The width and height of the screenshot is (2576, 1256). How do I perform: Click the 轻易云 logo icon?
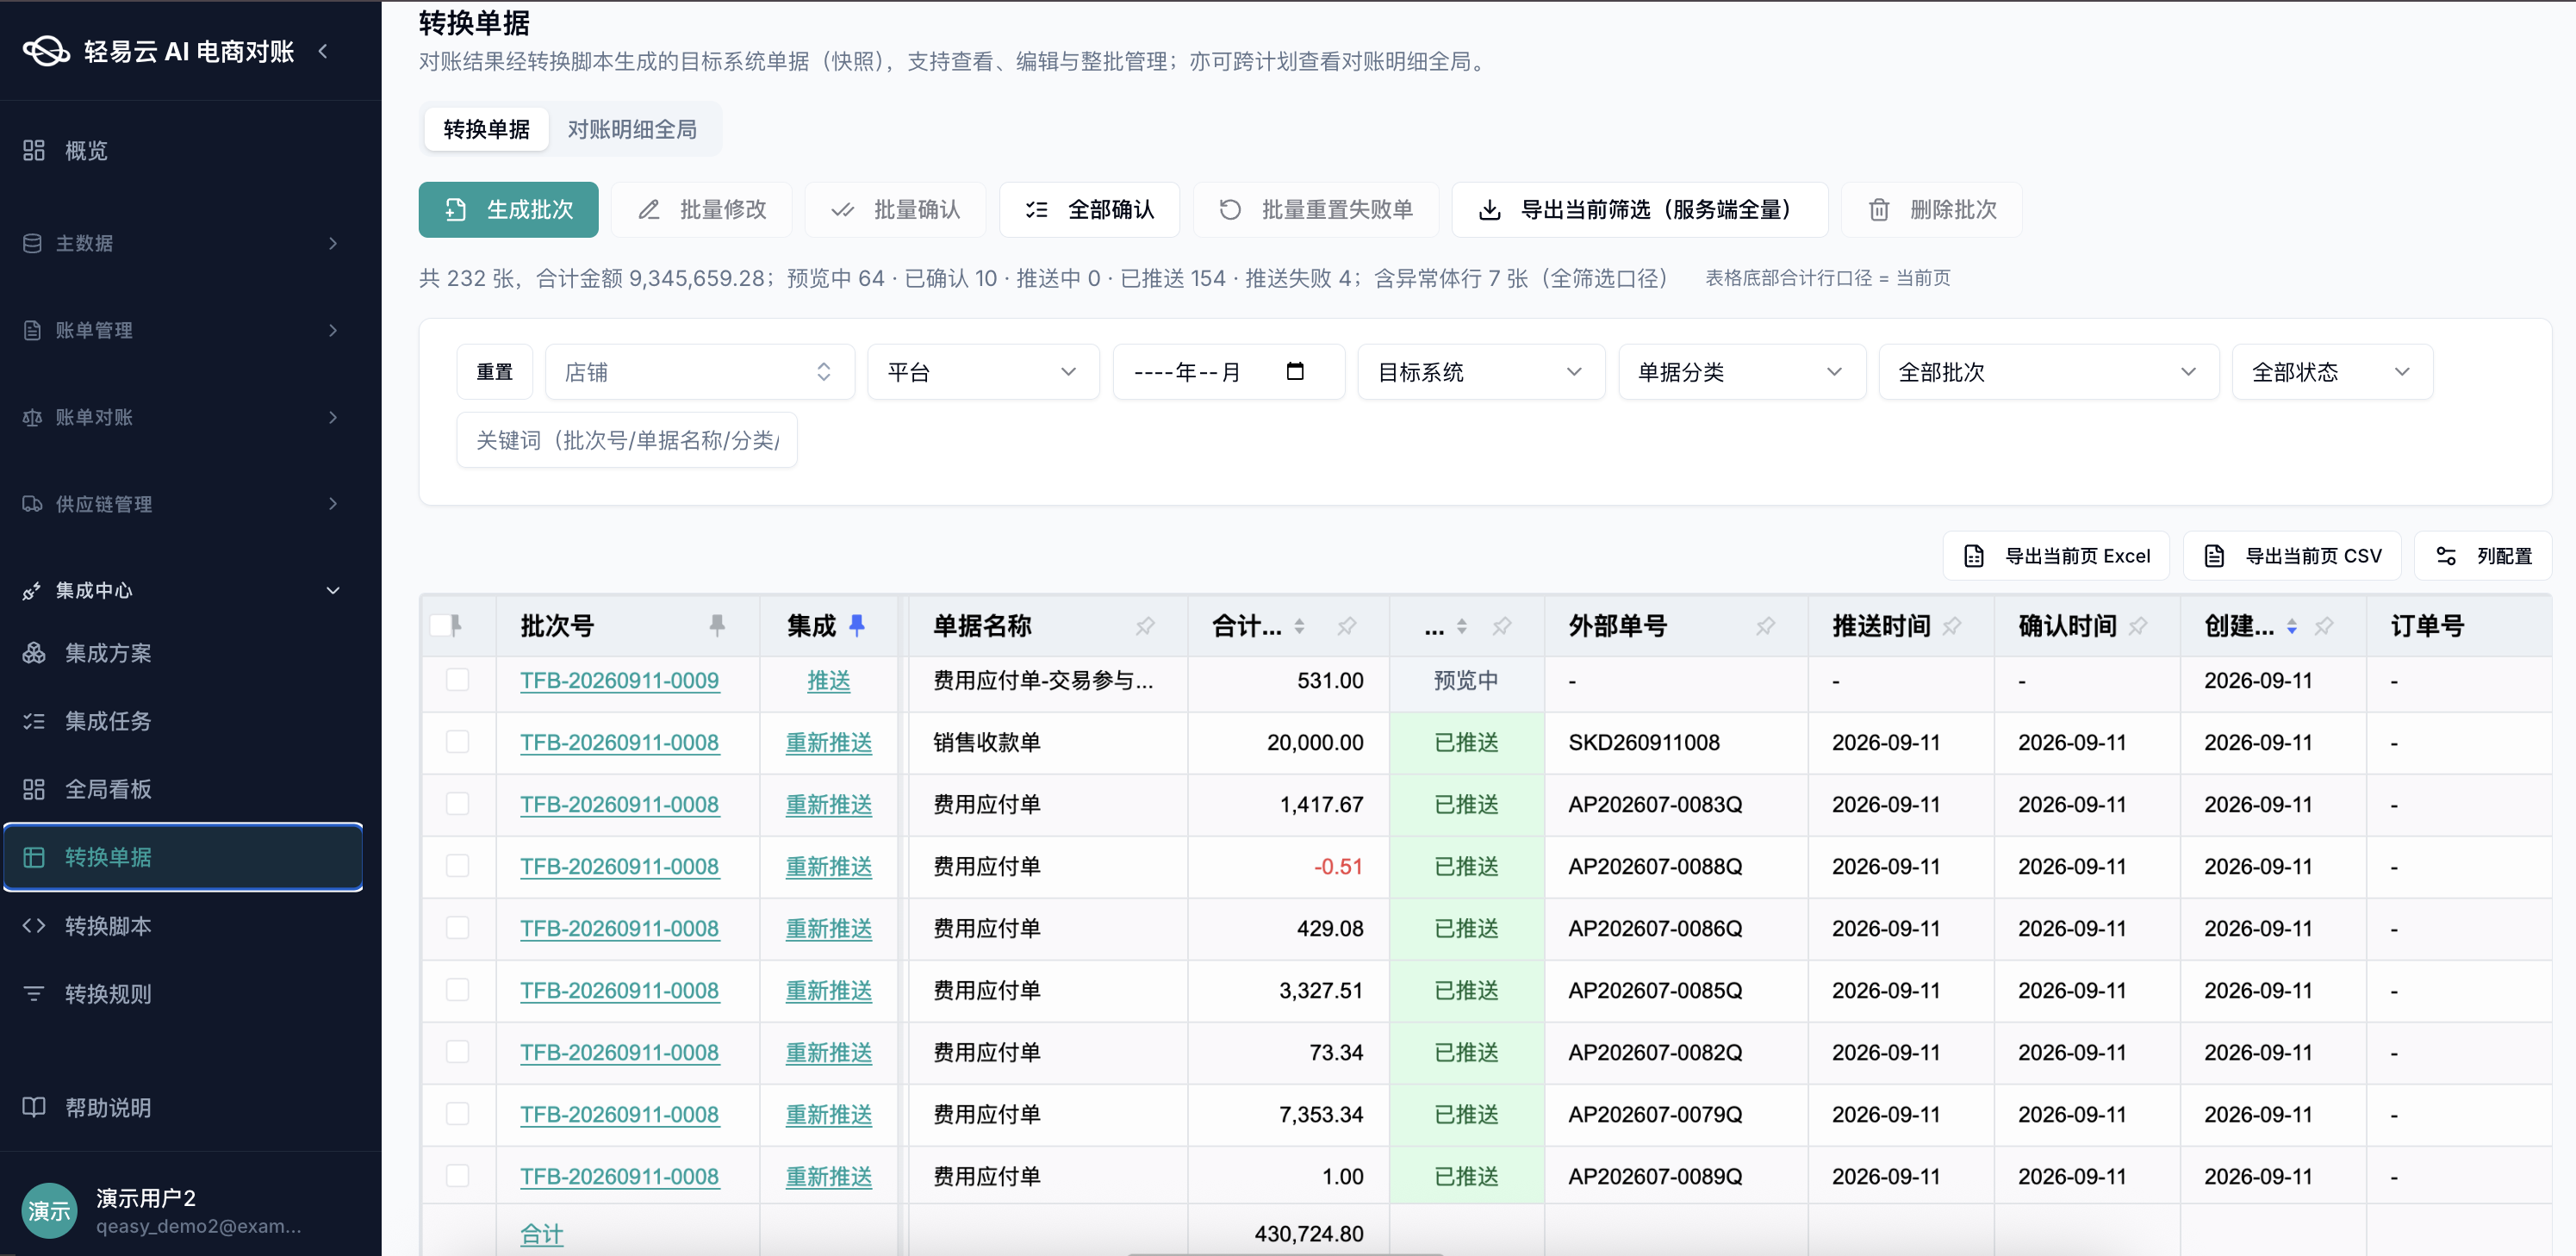pos(46,51)
